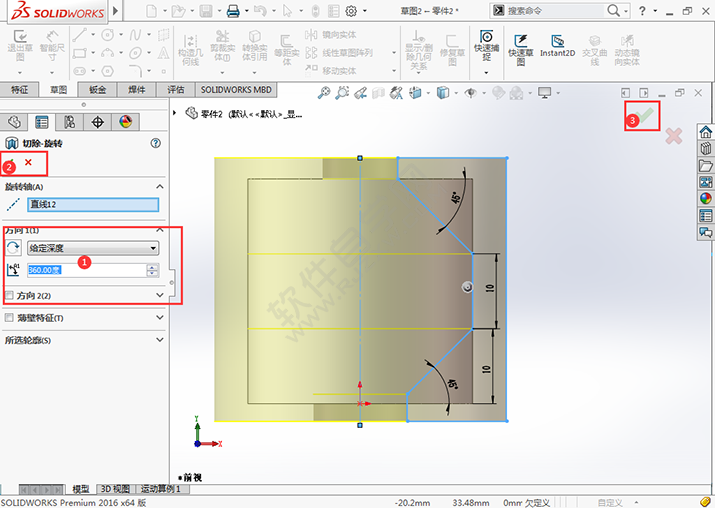Viewport: 715px width, 508px height.
Task: Switch to the 钣金 ribbon tab
Action: pyautogui.click(x=98, y=90)
